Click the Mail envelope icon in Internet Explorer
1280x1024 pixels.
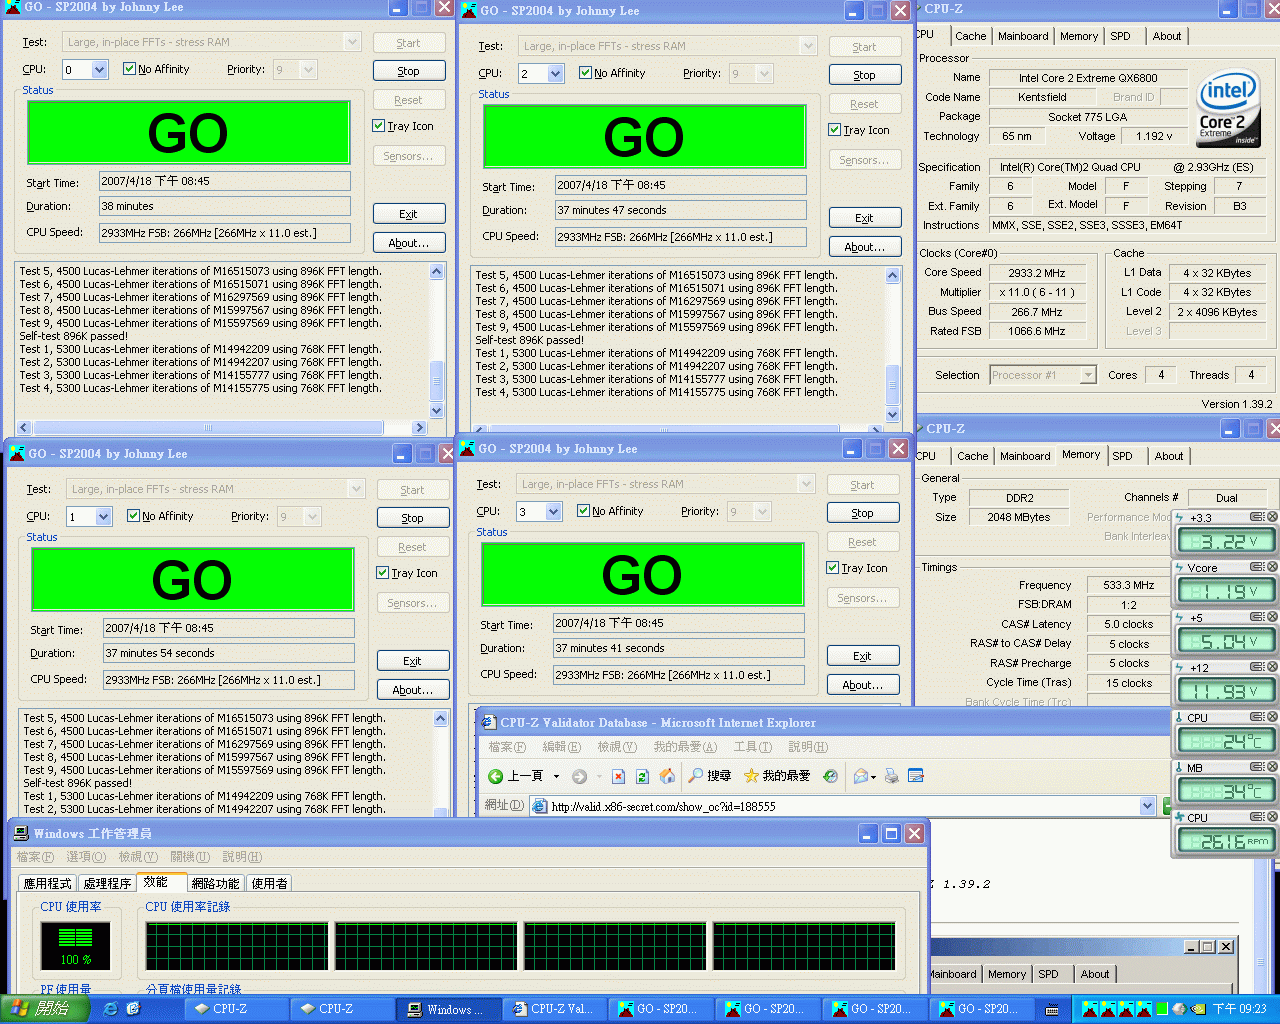coord(860,776)
